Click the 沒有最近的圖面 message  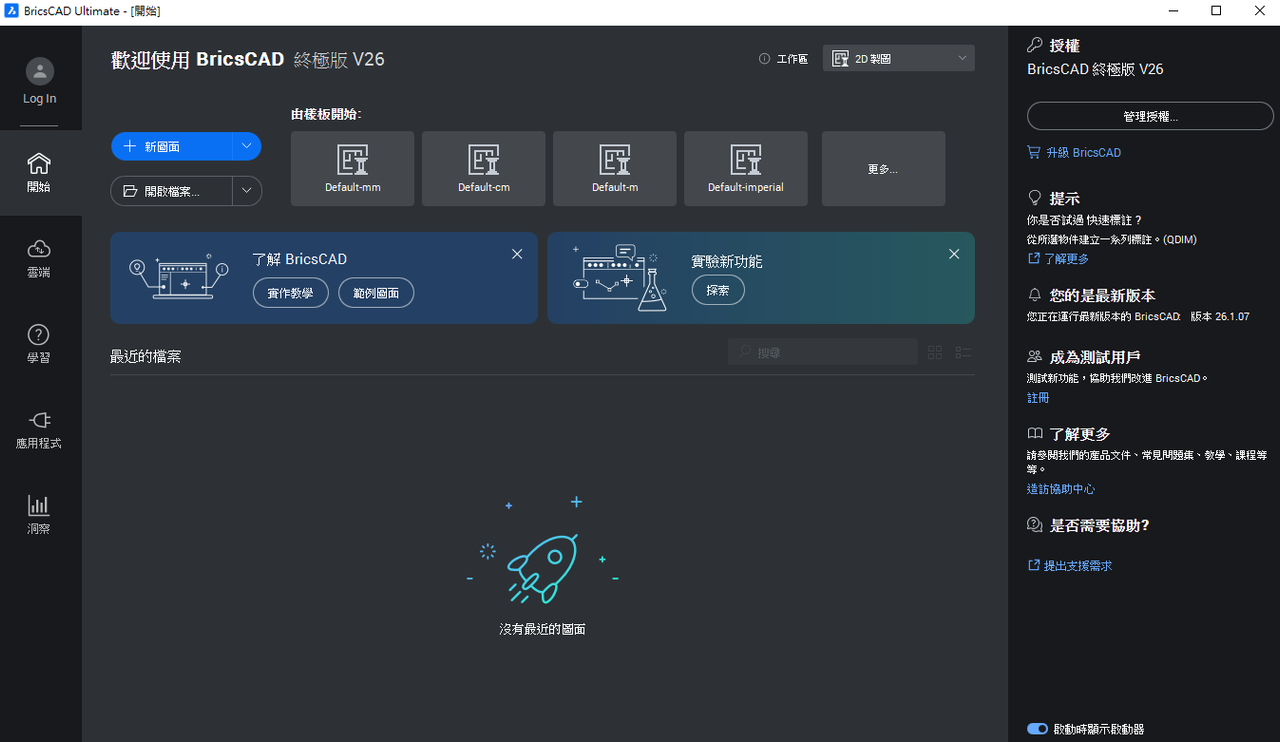coord(542,629)
